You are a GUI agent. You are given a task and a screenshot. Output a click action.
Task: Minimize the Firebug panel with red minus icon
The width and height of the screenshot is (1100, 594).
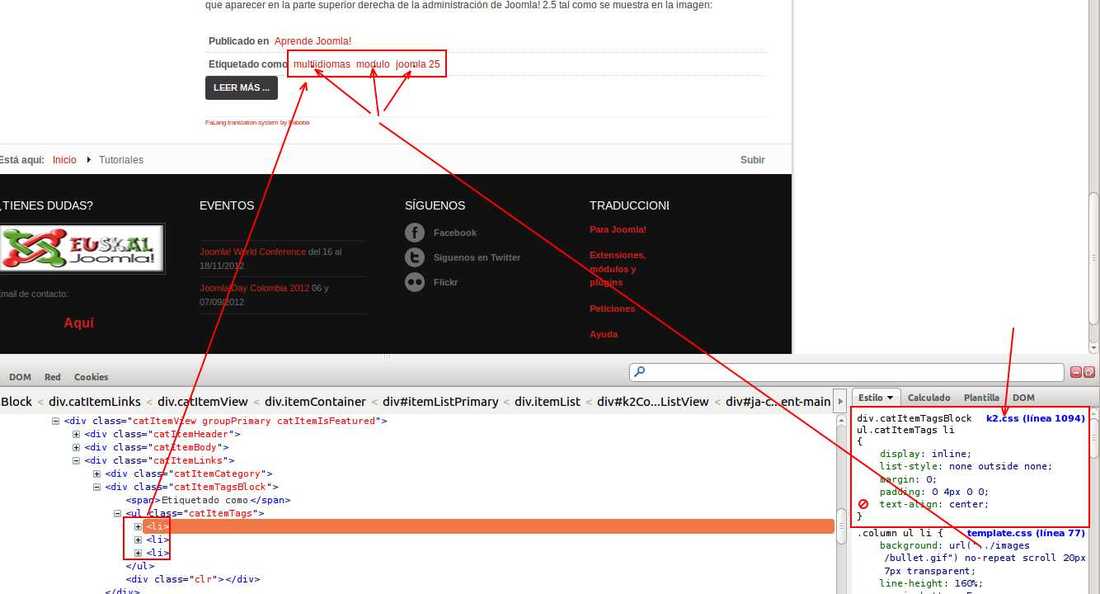[1075, 372]
